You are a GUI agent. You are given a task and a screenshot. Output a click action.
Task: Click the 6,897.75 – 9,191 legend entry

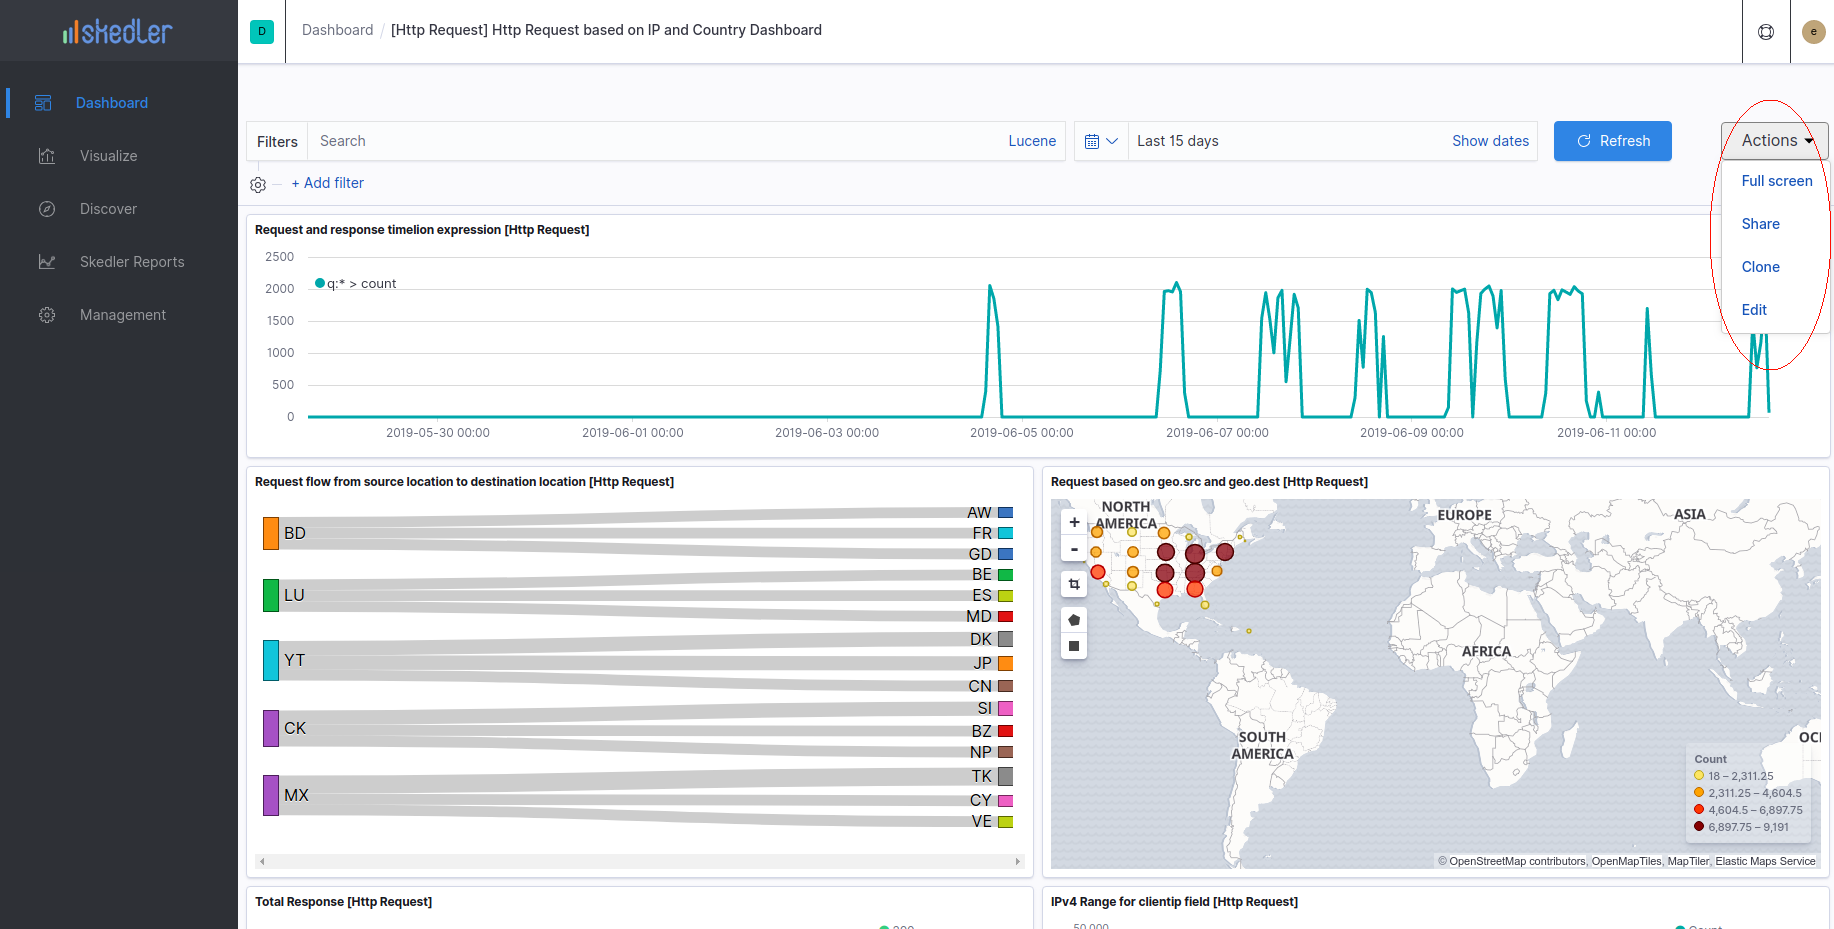coord(1741,827)
